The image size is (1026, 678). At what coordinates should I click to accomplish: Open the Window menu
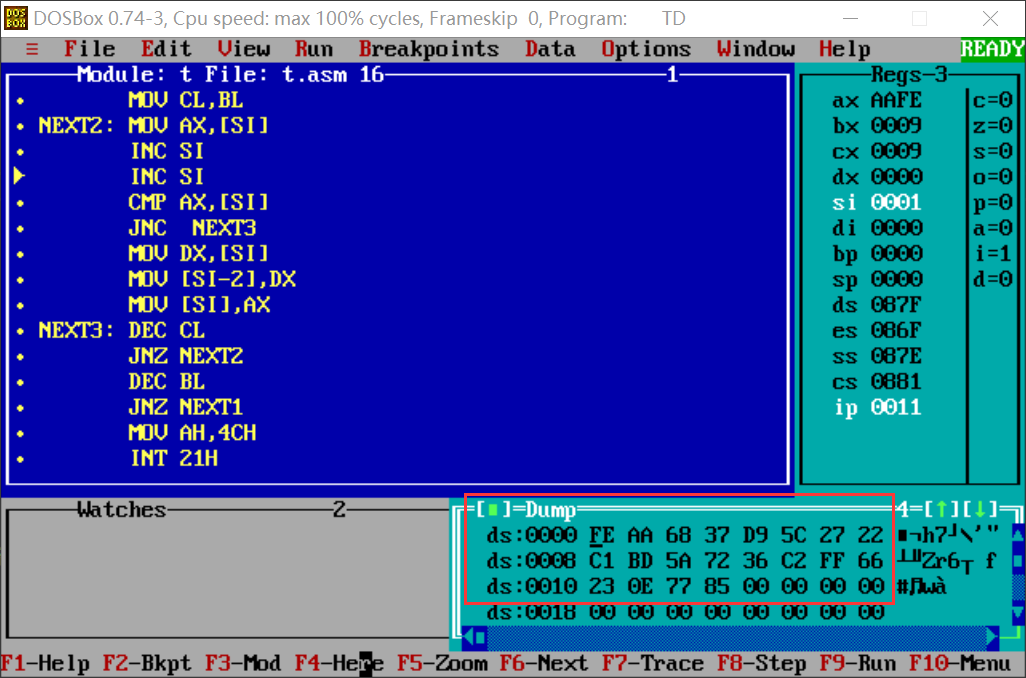coord(755,49)
